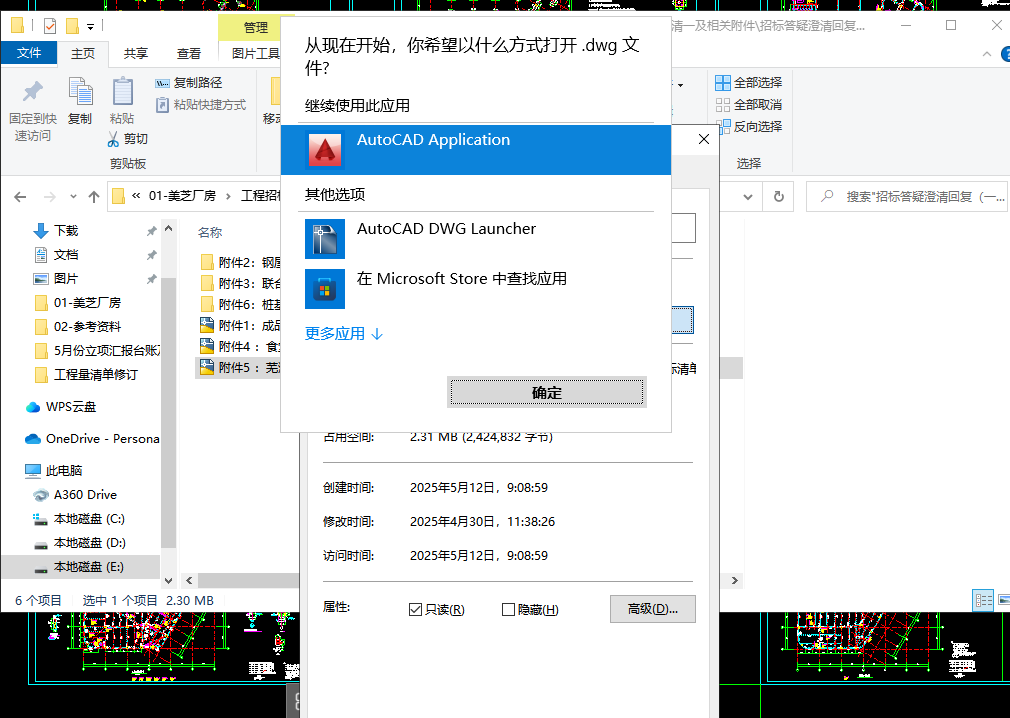This screenshot has width=1010, height=718.
Task: Select the 附件6 folder in file list
Action: (x=240, y=304)
